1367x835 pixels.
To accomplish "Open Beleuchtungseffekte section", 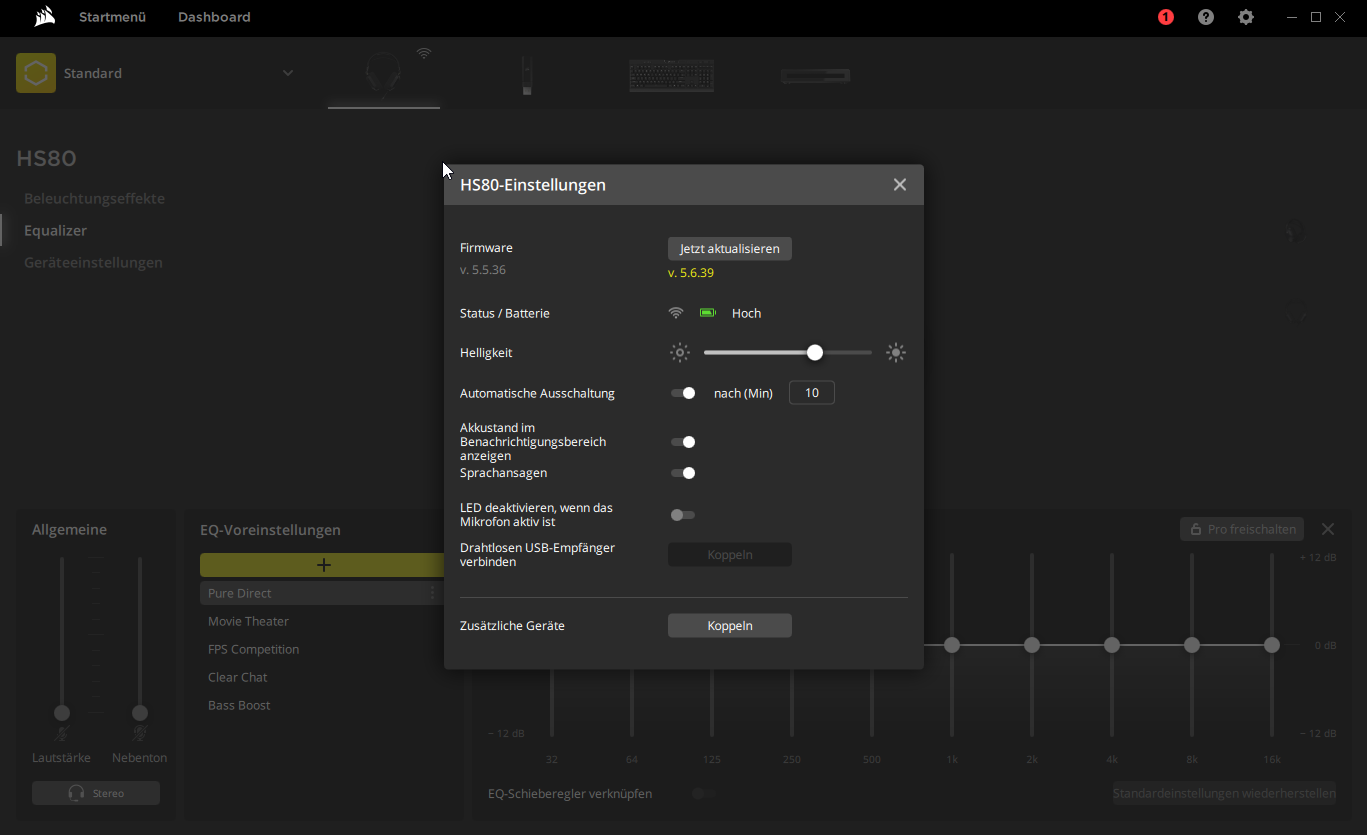I will point(94,198).
